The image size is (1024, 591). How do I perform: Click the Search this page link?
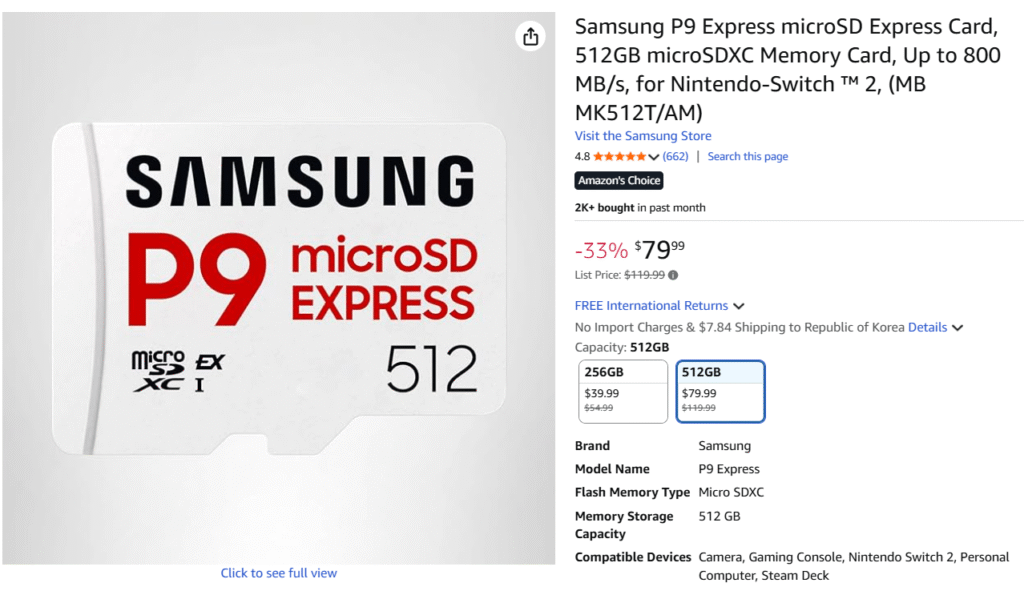747,156
